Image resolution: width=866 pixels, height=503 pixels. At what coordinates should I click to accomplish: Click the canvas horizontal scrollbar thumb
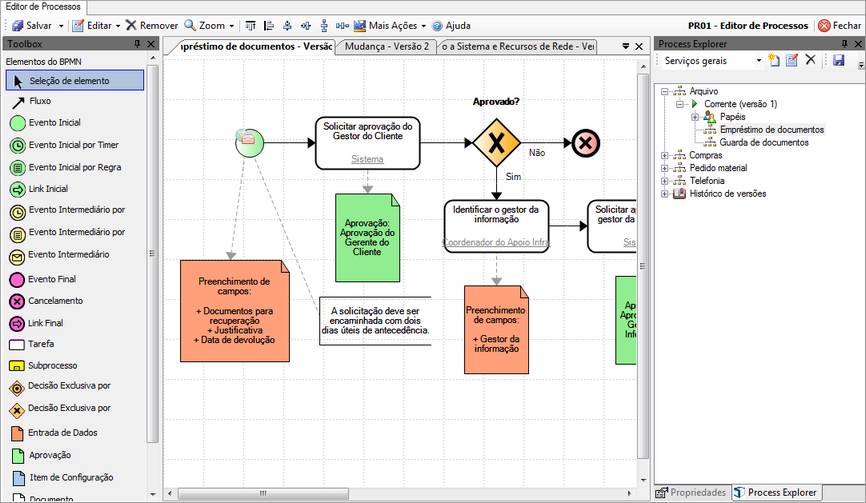pos(263,494)
